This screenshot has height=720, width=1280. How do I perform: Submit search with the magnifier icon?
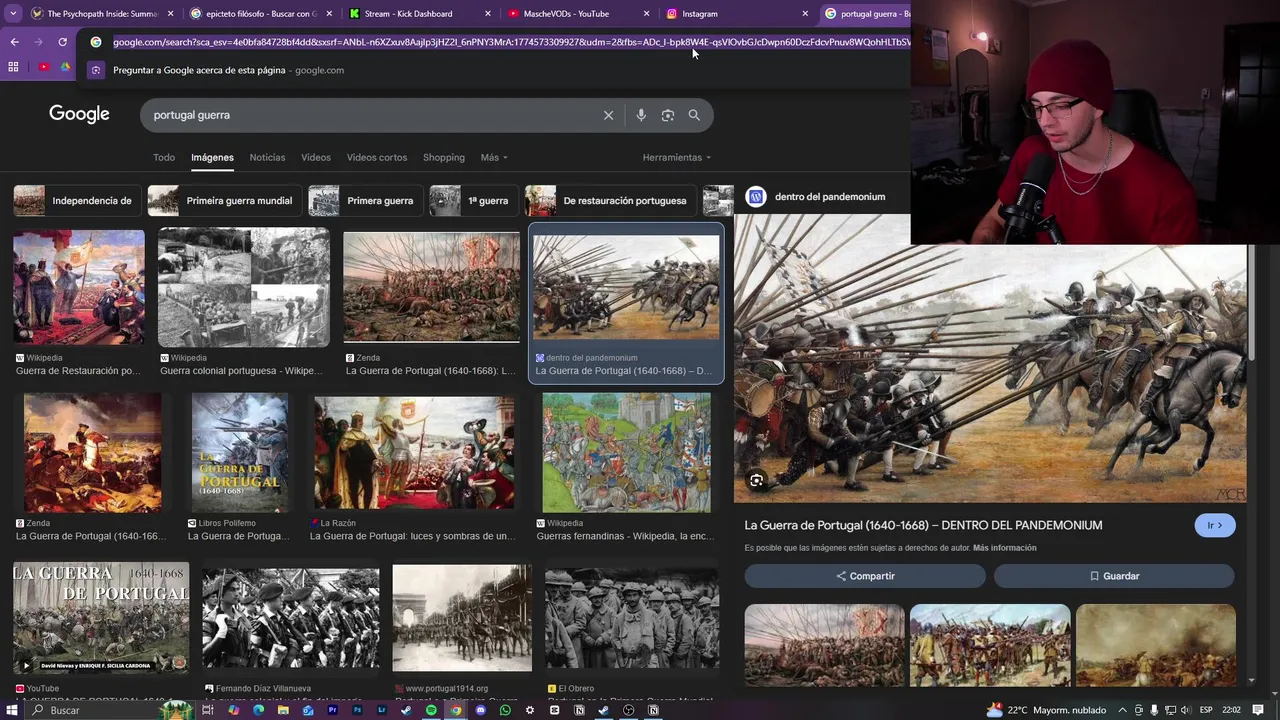point(694,115)
